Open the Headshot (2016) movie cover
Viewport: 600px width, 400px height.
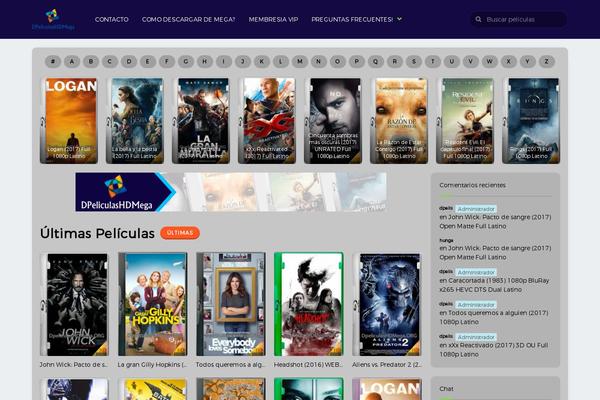point(308,304)
